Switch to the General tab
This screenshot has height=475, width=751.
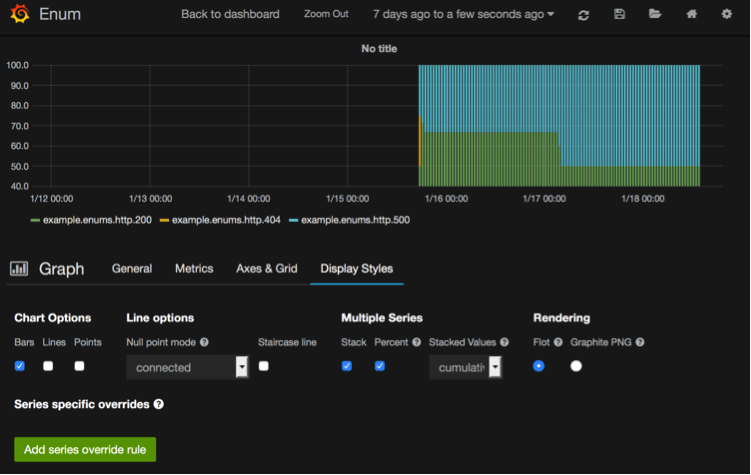point(132,269)
